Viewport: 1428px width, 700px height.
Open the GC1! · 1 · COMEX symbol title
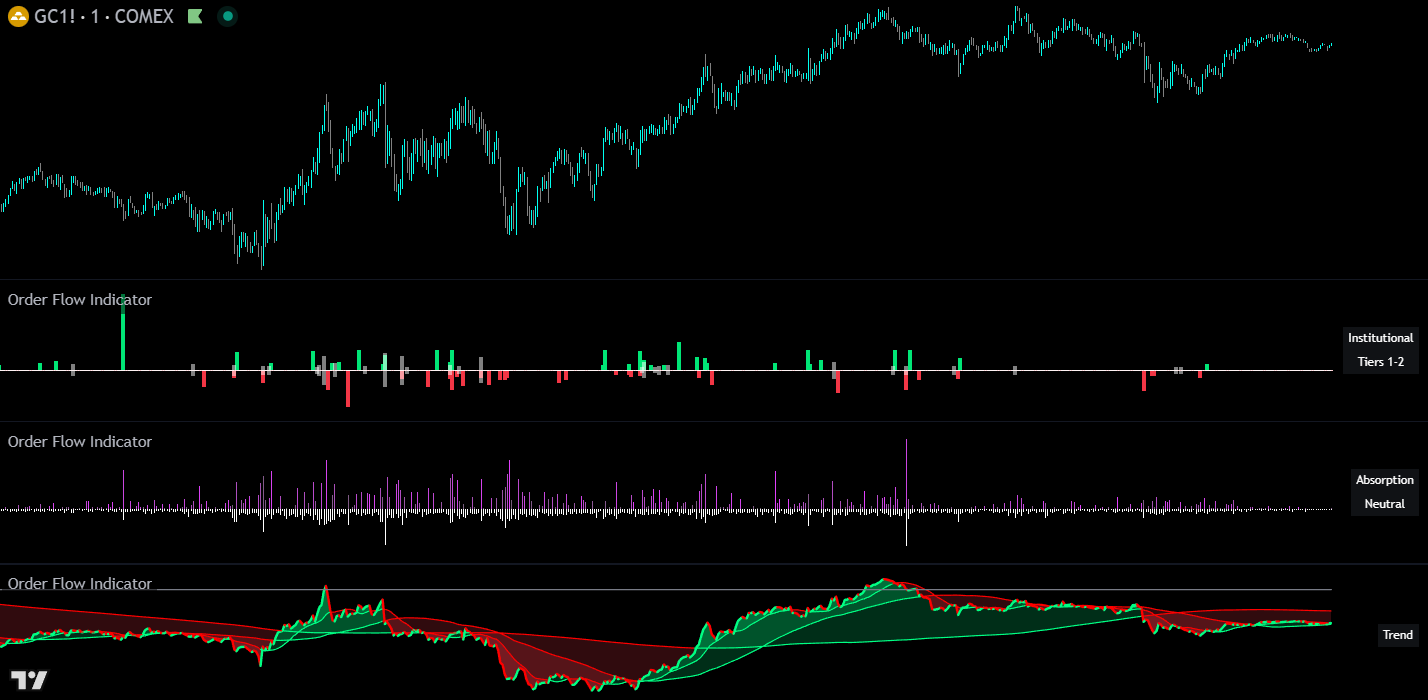103,17
